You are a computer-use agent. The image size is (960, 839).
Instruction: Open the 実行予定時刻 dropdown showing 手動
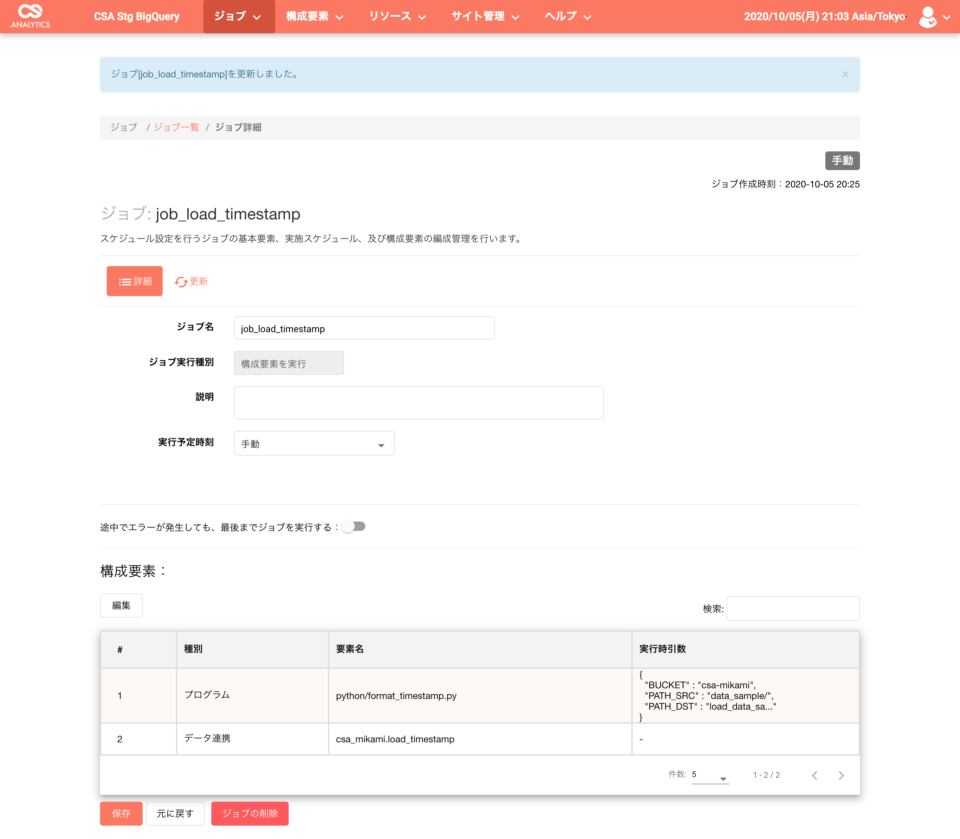coord(313,443)
